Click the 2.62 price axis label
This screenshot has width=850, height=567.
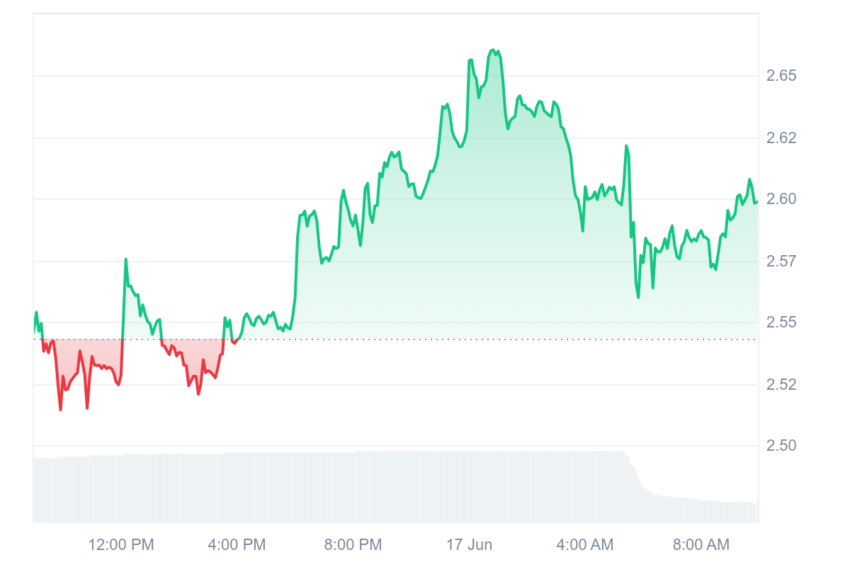(781, 138)
